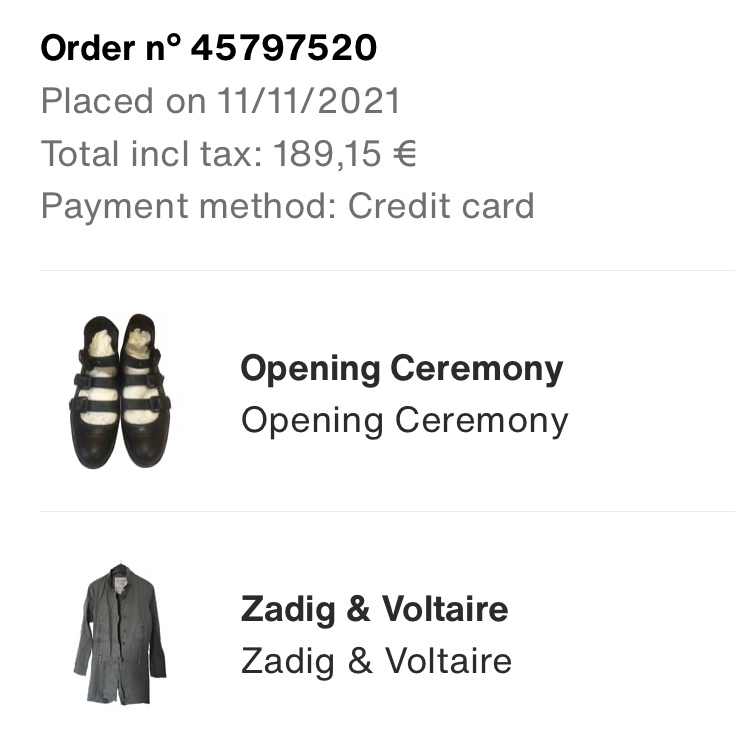Image resolution: width=735 pixels, height=749 pixels.
Task: Click the "Payment method" label
Action: click(x=189, y=206)
